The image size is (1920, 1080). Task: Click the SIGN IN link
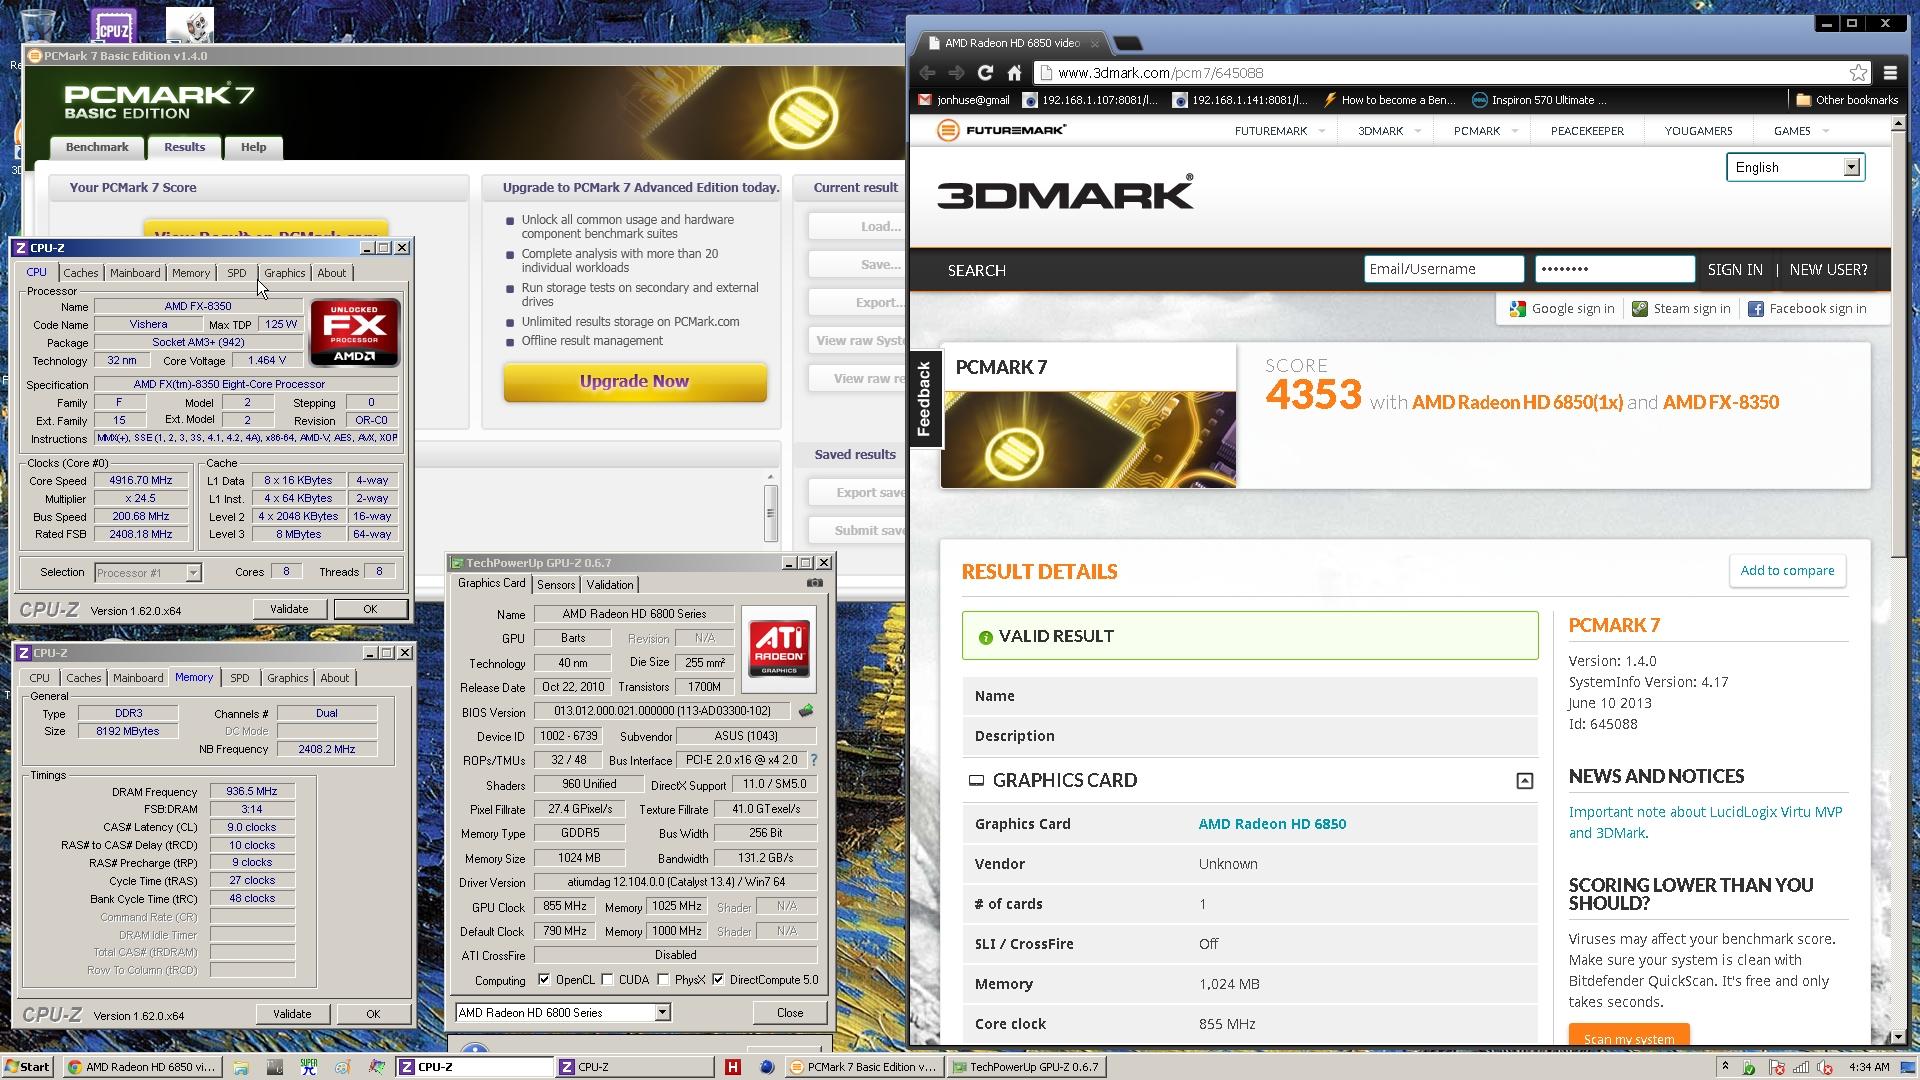coord(1735,269)
